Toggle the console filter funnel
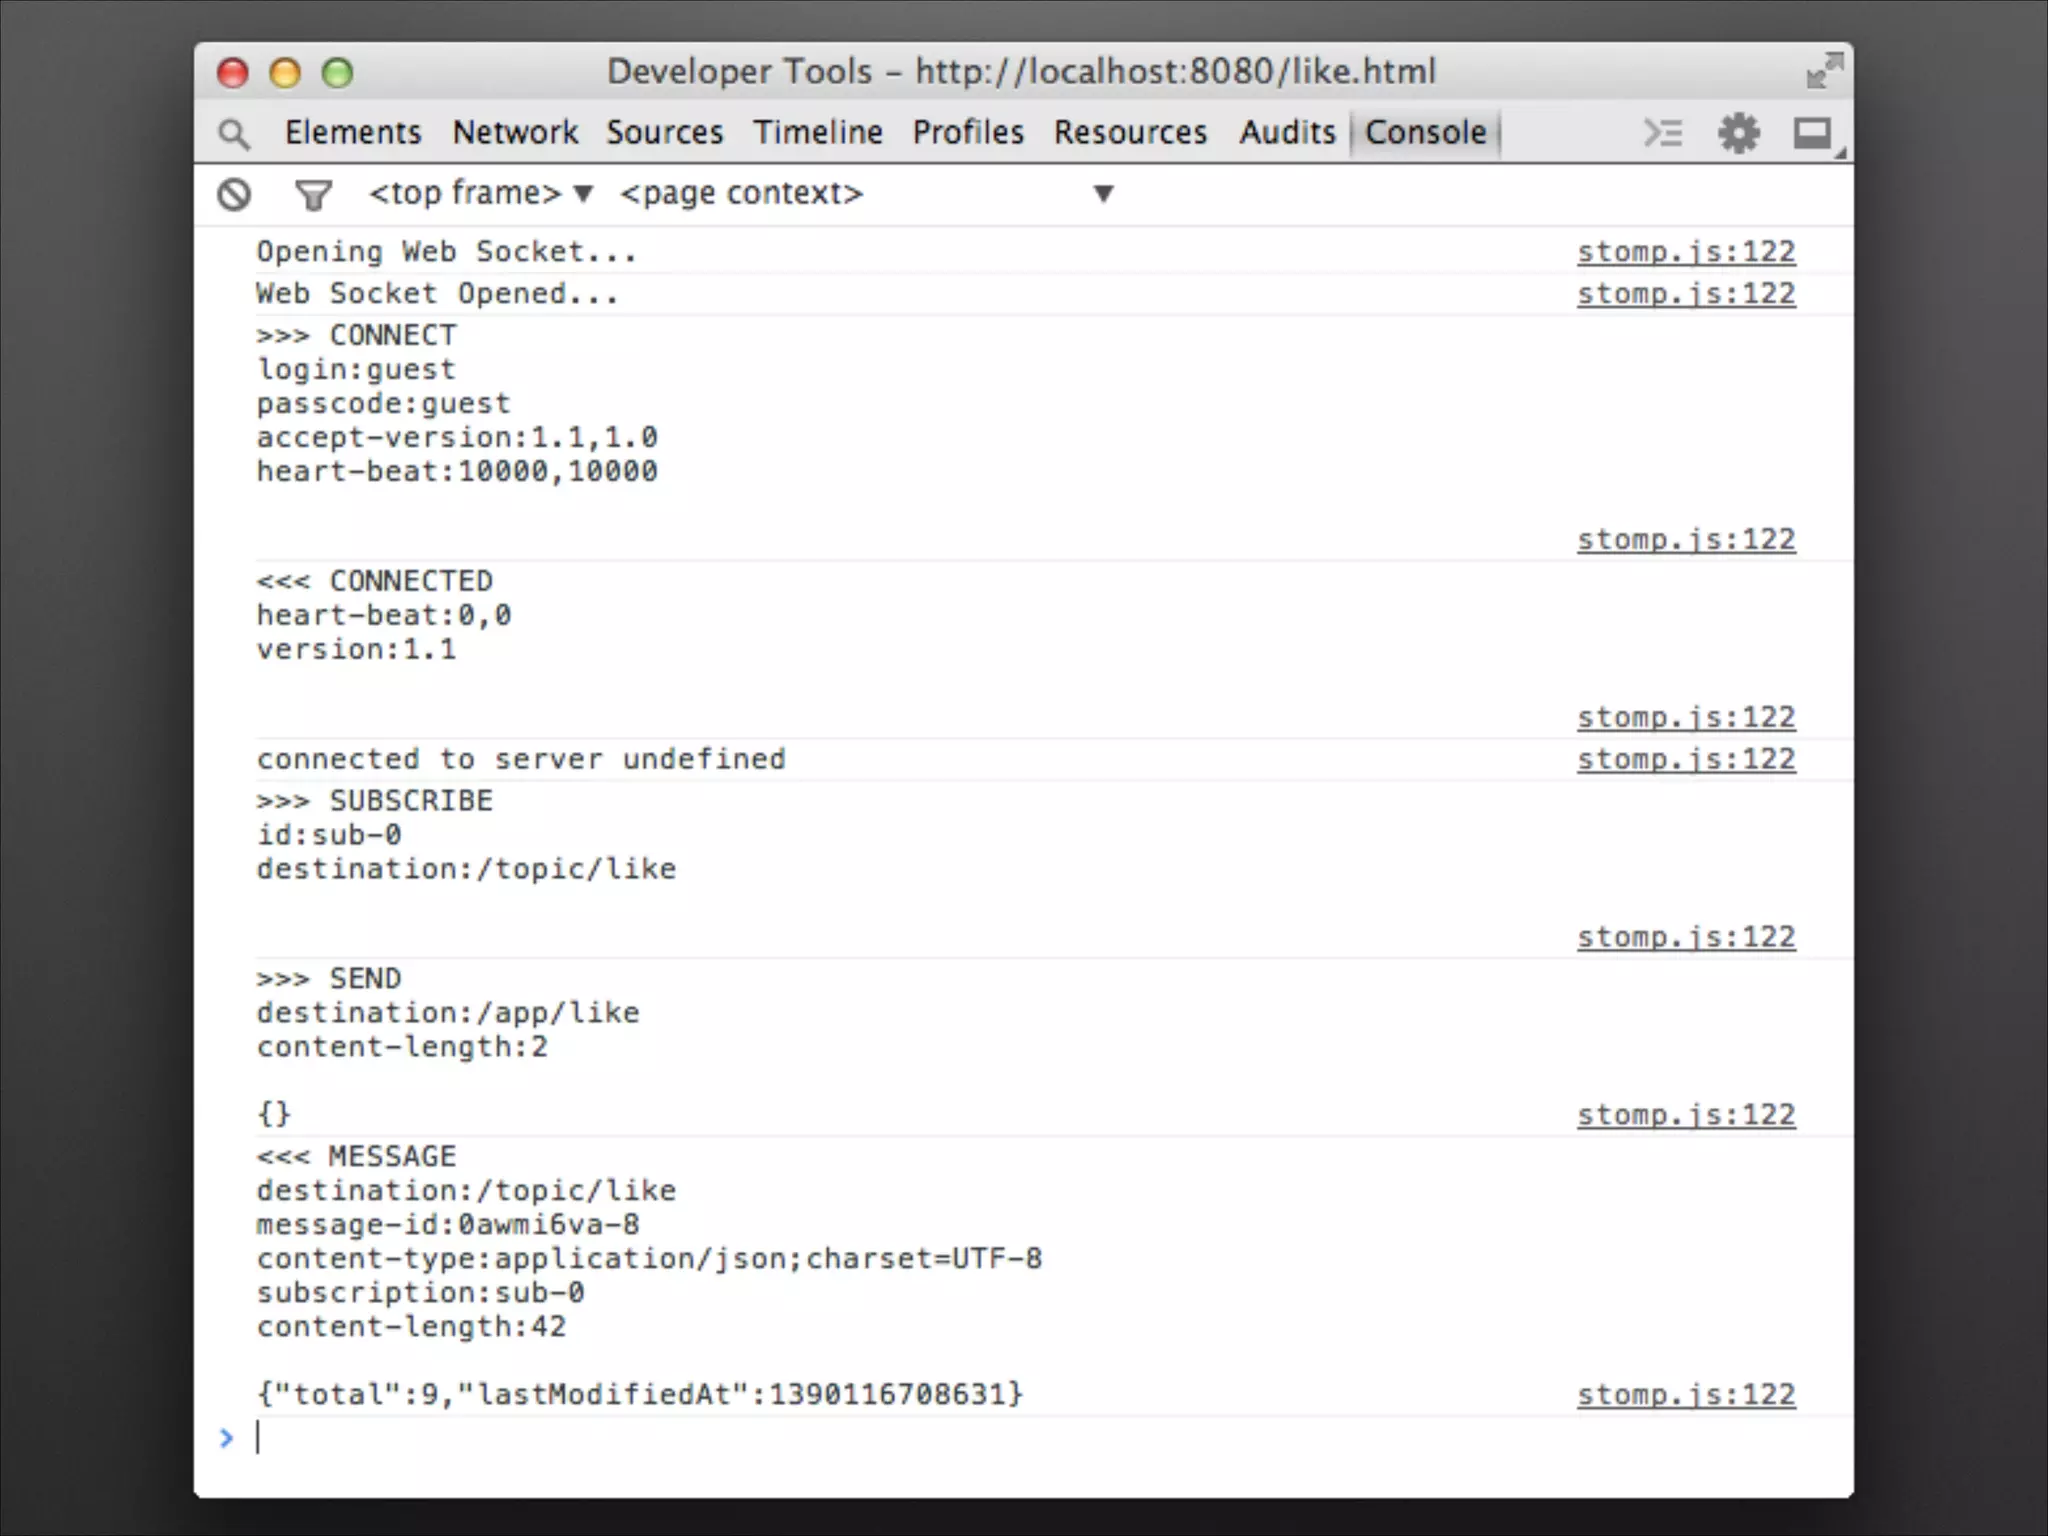 [x=313, y=194]
